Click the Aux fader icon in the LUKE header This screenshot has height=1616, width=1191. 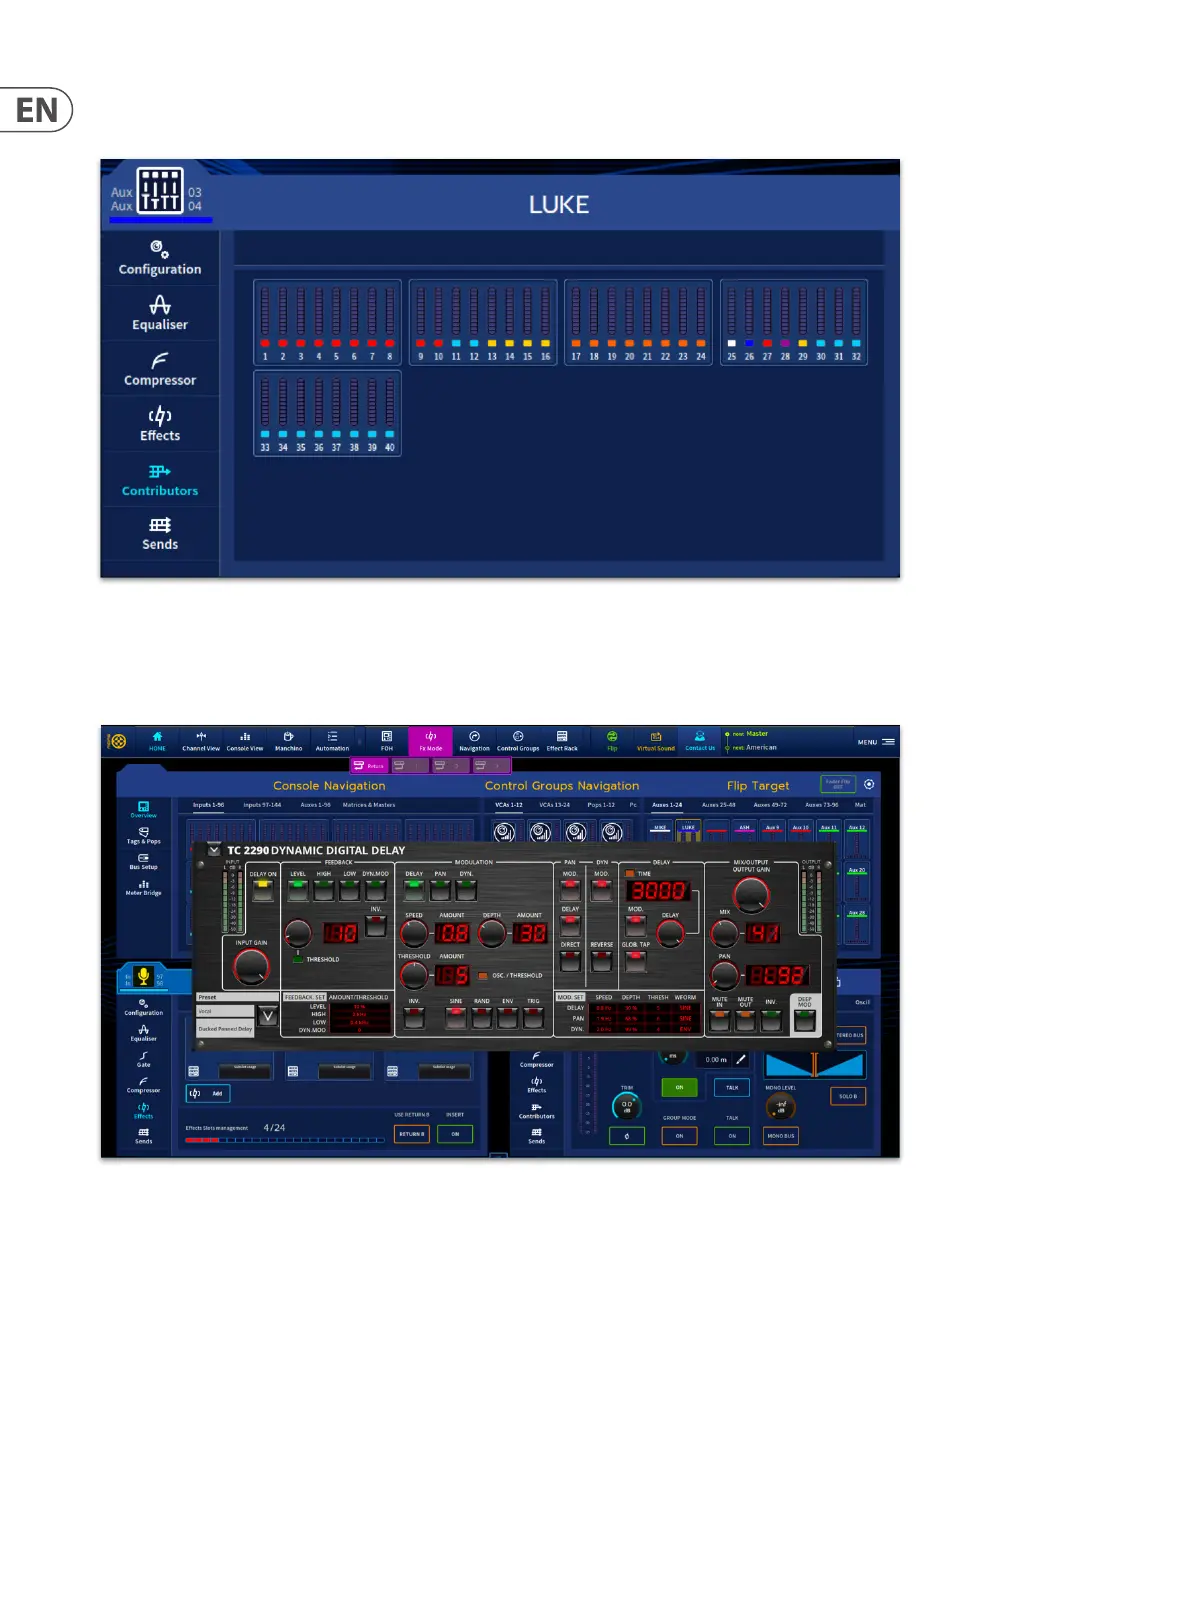point(160,190)
